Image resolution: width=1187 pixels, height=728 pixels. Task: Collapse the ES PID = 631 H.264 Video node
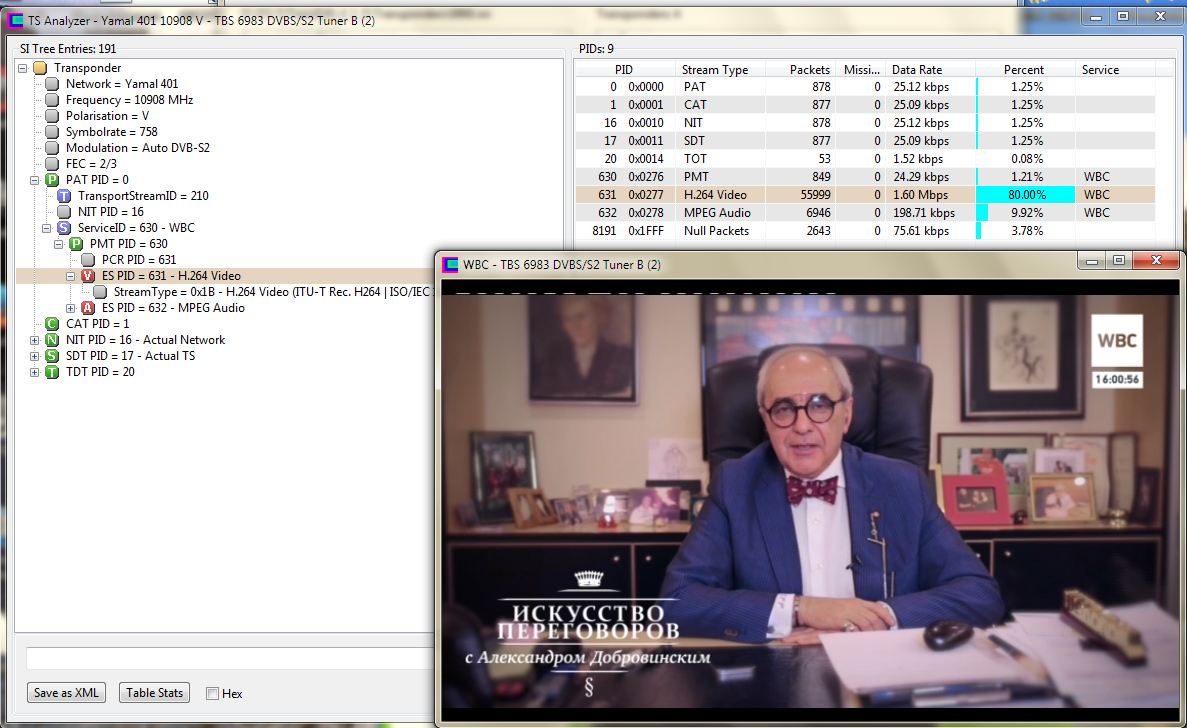(x=71, y=276)
